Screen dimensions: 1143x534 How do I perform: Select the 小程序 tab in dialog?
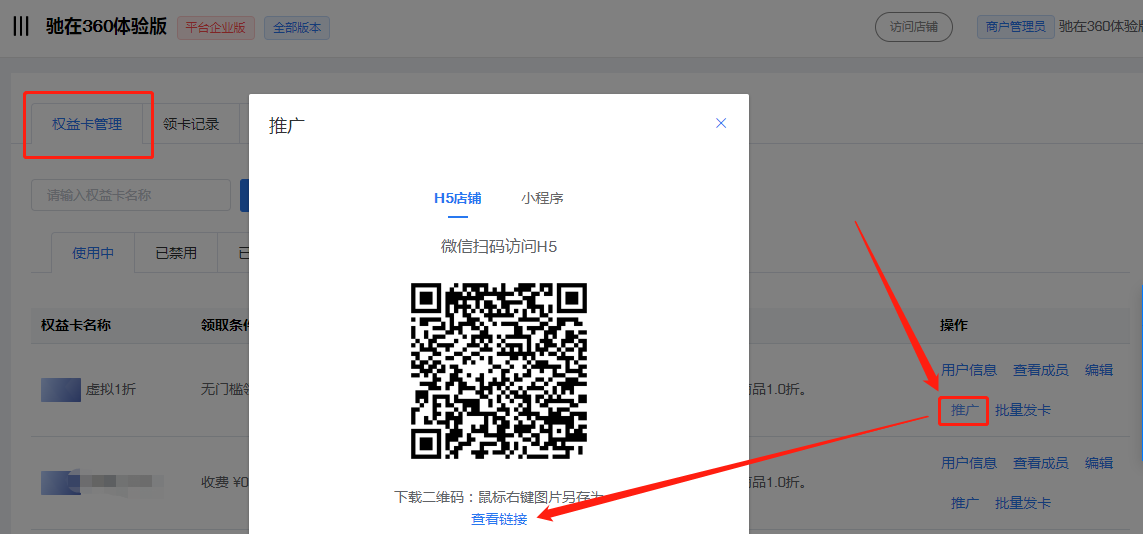(x=542, y=198)
